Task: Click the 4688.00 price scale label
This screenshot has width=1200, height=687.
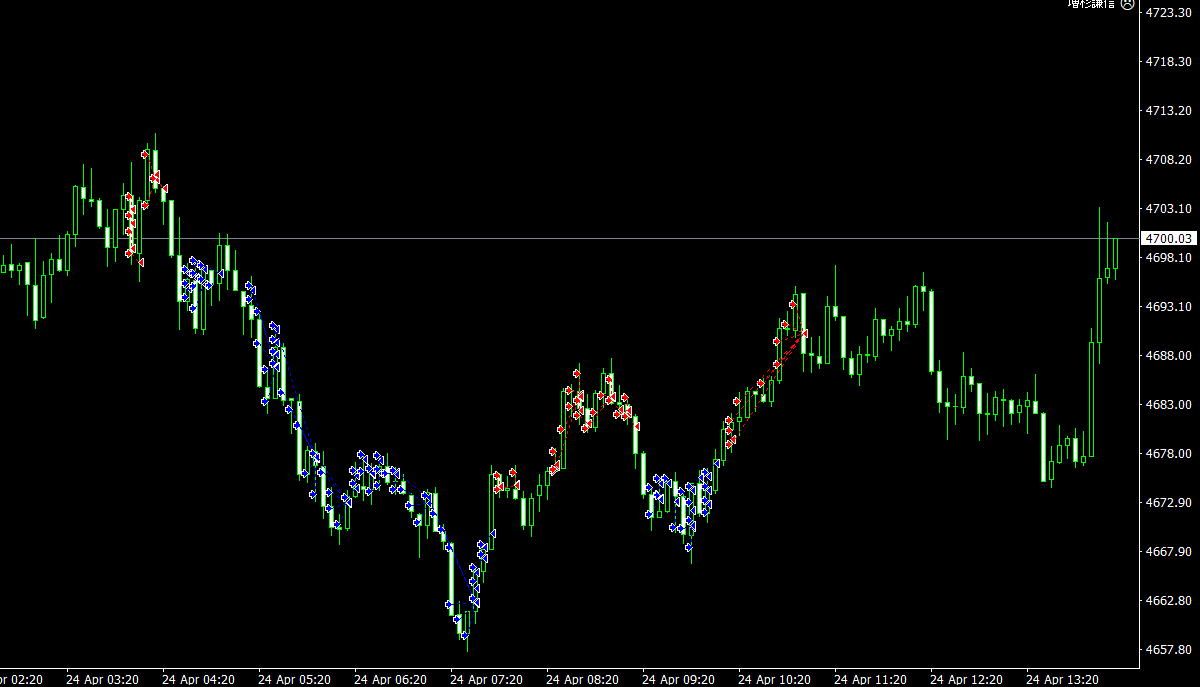Action: tap(1168, 355)
